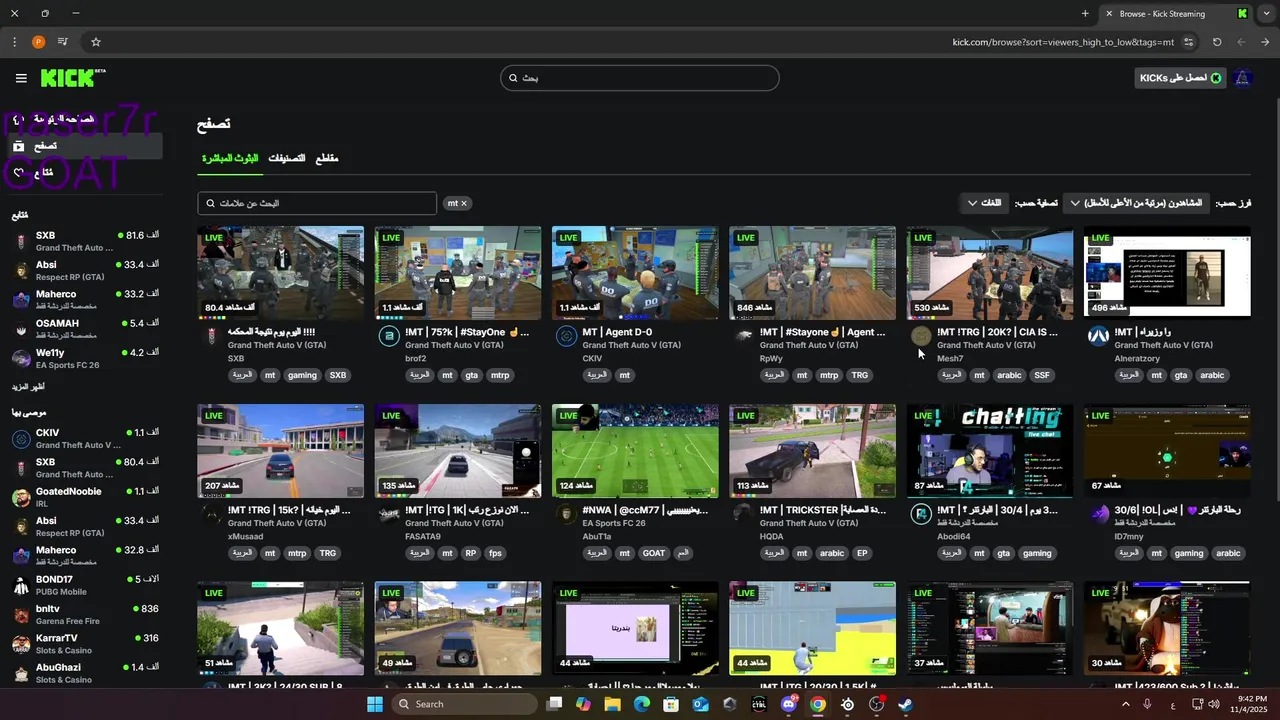
Task: Open File Explorer from taskbar
Action: [x=612, y=704]
